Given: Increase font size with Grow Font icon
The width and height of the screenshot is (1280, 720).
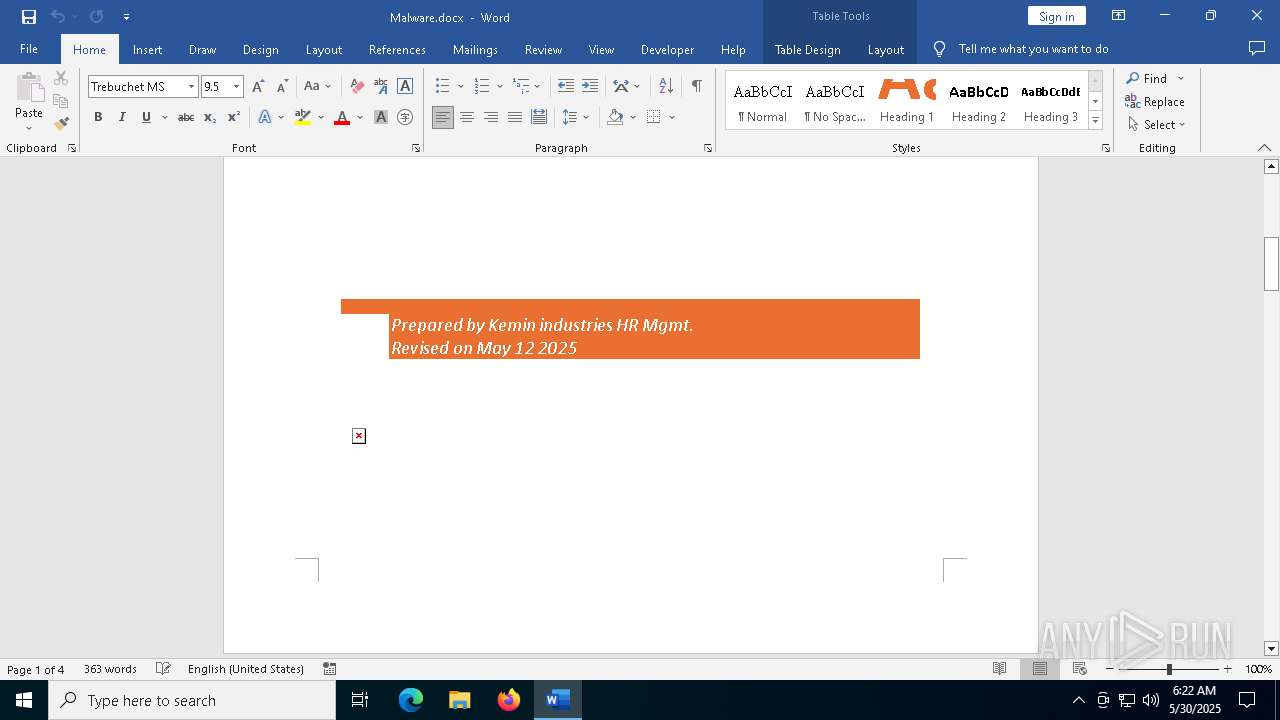Looking at the screenshot, I should click(258, 87).
